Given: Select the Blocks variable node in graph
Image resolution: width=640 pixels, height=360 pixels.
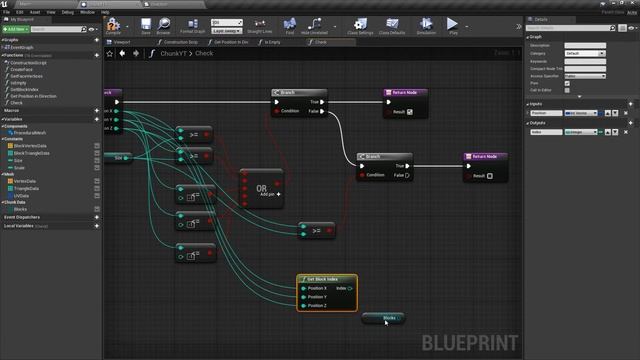Looking at the screenshot, I should (383, 318).
